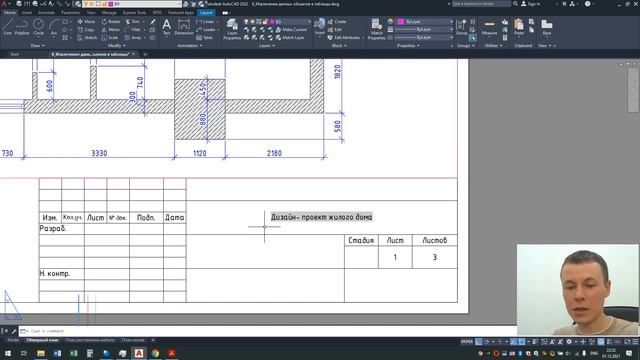Click the Trim tool
The width and height of the screenshot is (640, 360).
click(x=133, y=21)
